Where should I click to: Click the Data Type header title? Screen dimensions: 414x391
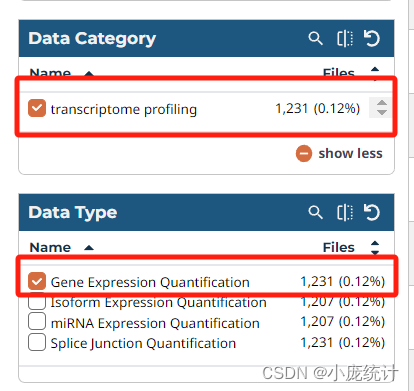click(73, 213)
